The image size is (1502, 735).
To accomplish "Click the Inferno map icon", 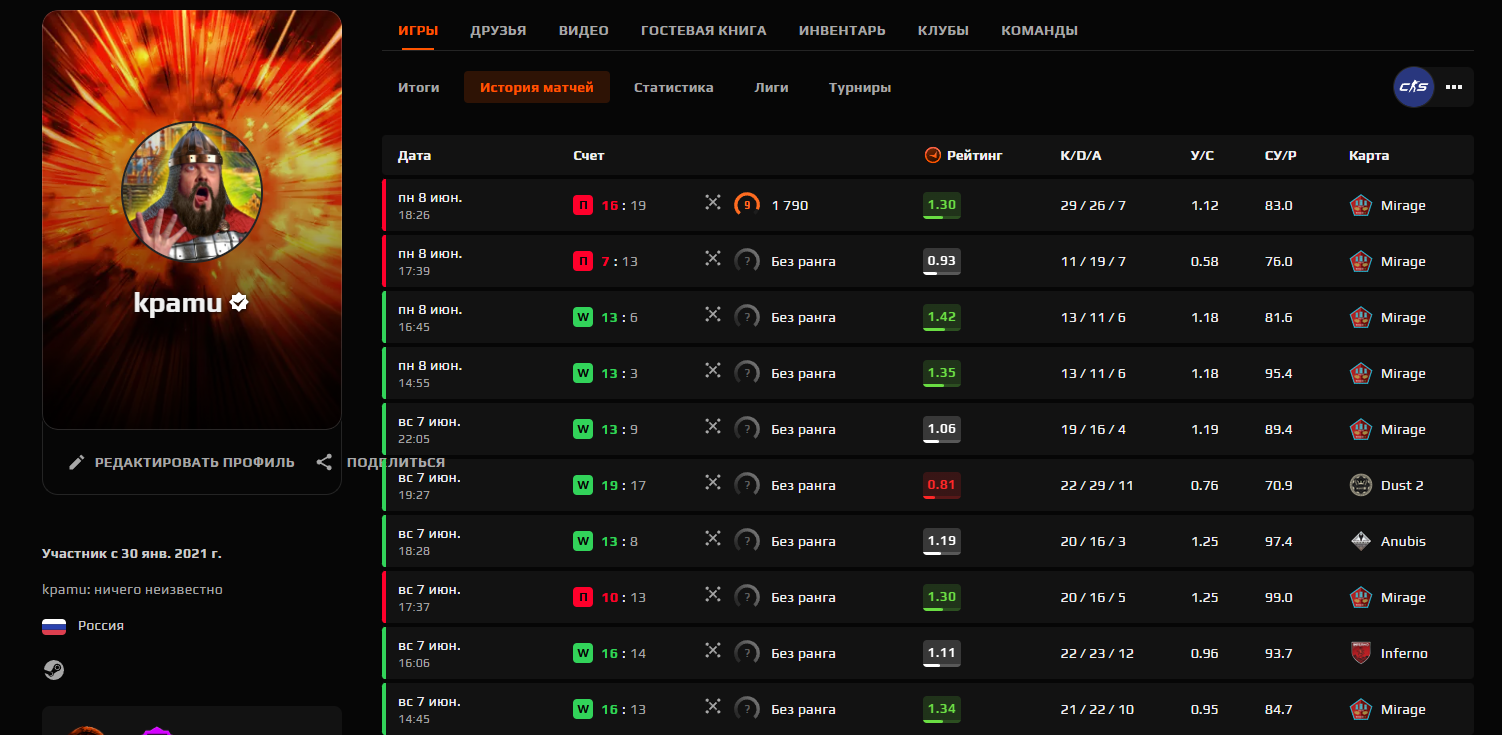I will [1360, 653].
